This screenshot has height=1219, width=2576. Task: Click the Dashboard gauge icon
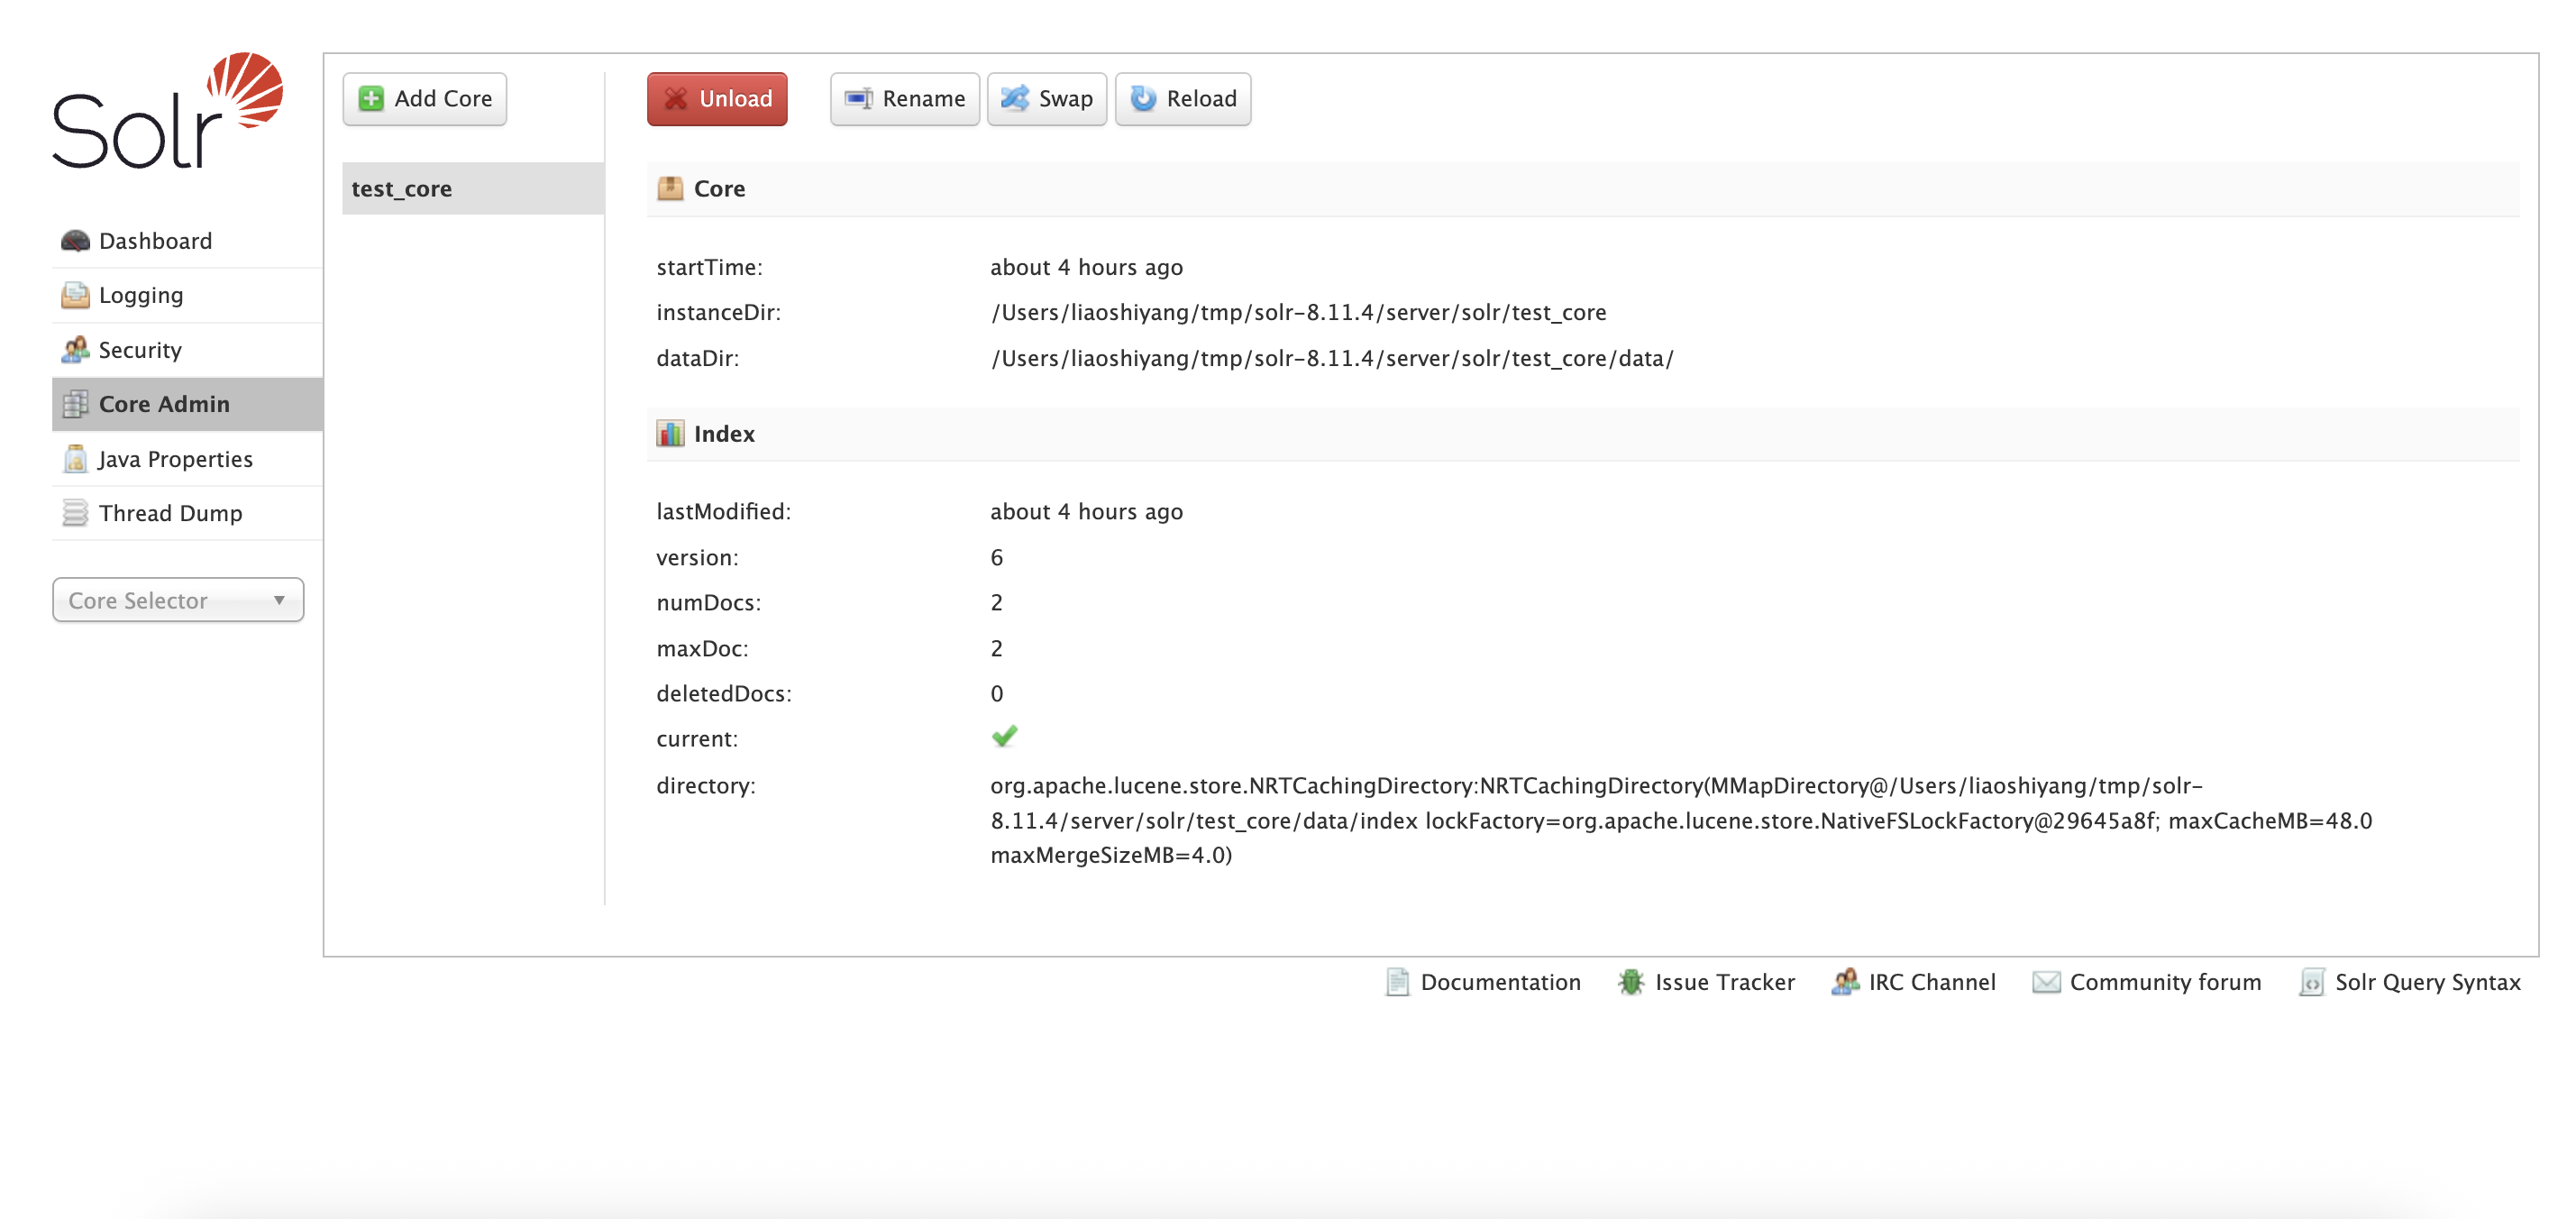75,241
